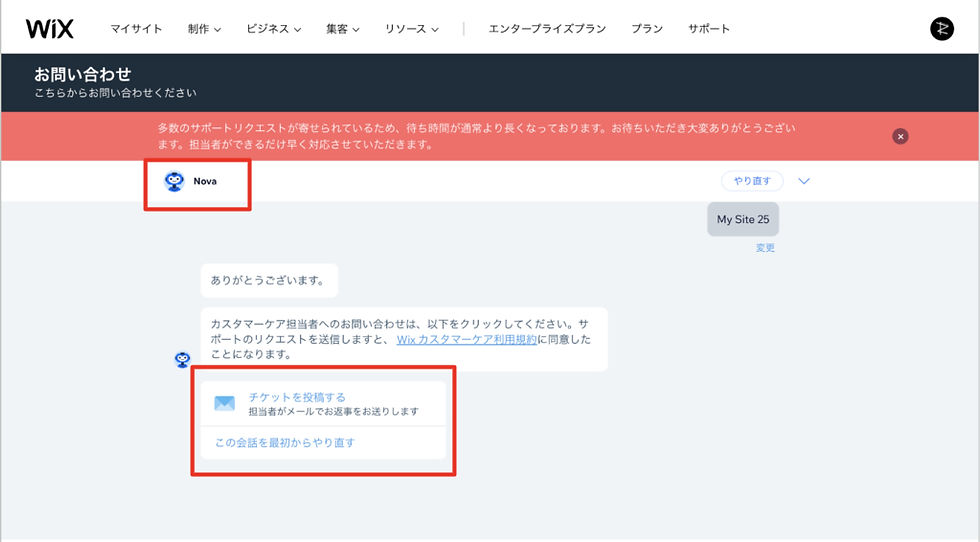Expand the 制作 dropdown menu
980x542 pixels.
tap(204, 29)
